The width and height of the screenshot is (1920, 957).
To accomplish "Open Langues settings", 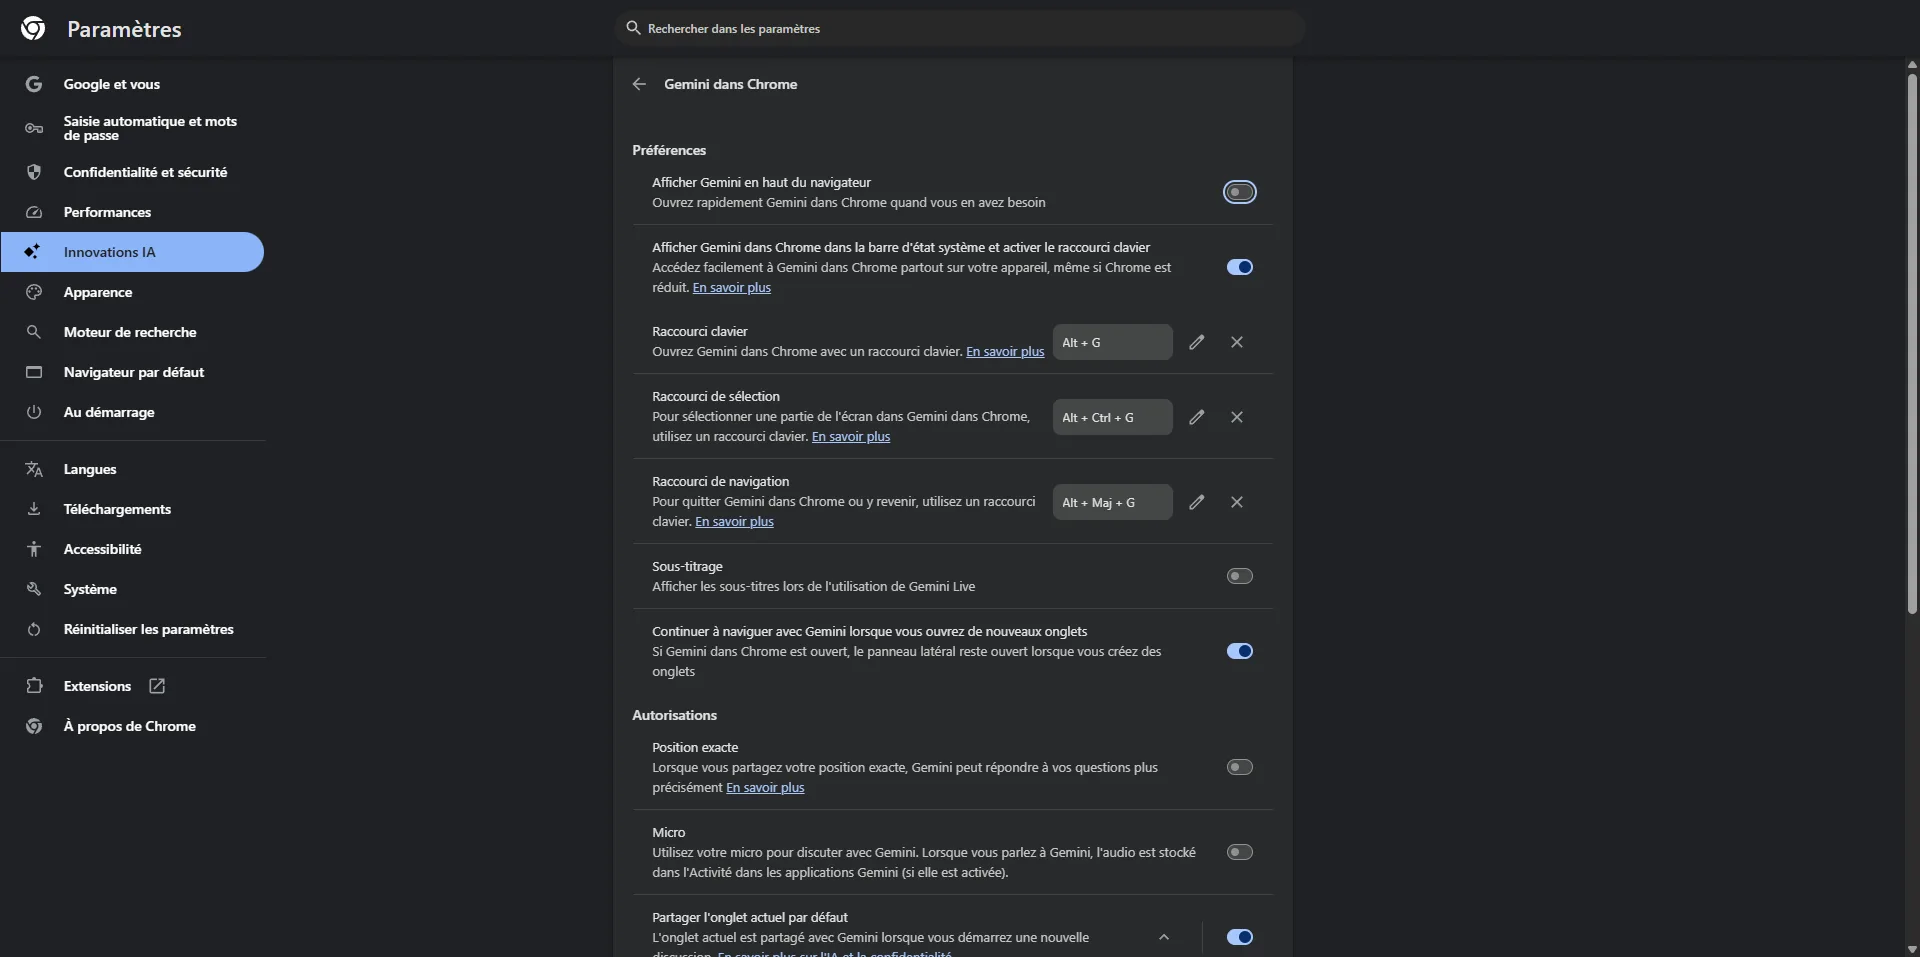I will pyautogui.click(x=132, y=469).
